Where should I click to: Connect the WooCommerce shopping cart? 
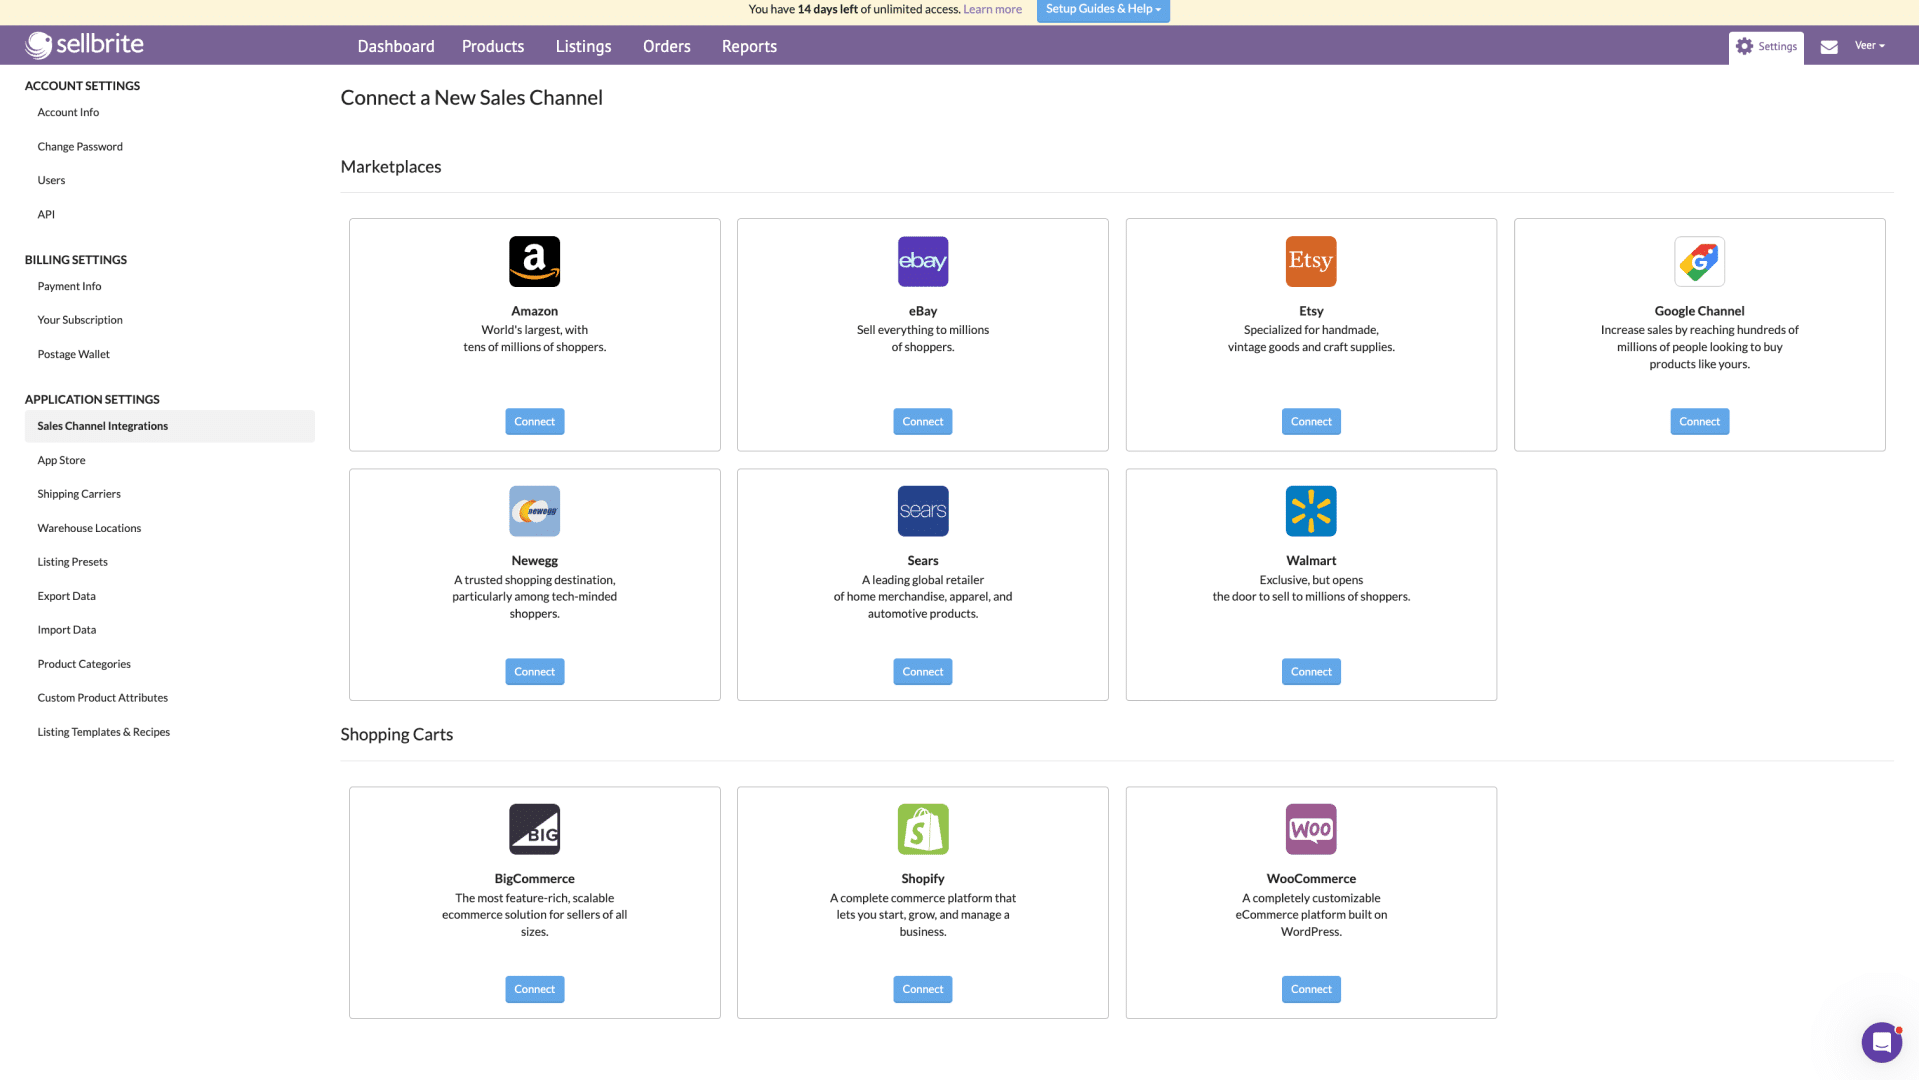pyautogui.click(x=1311, y=990)
